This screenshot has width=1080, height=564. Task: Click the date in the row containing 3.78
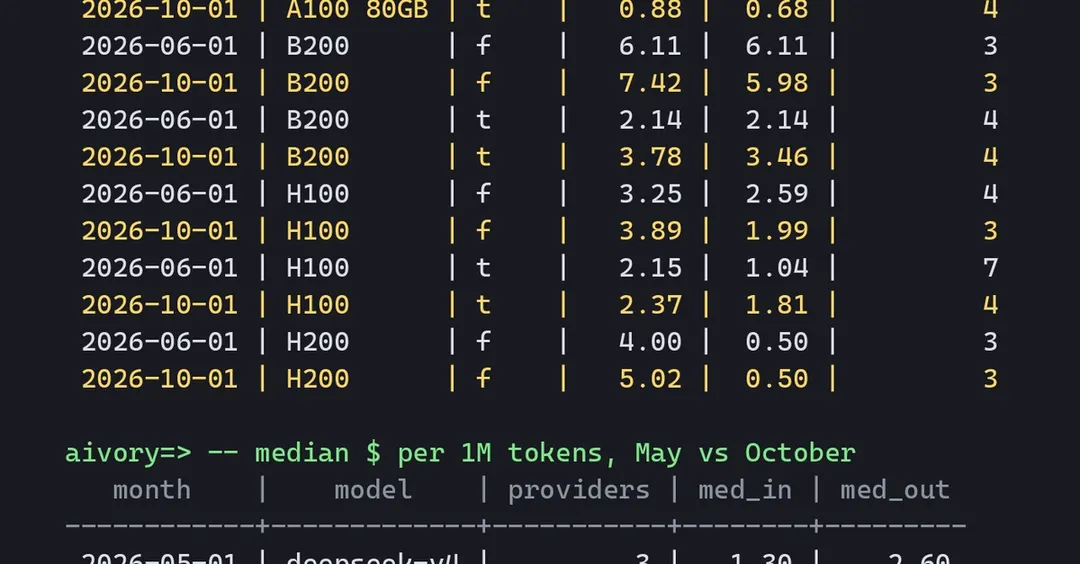[x=160, y=157]
